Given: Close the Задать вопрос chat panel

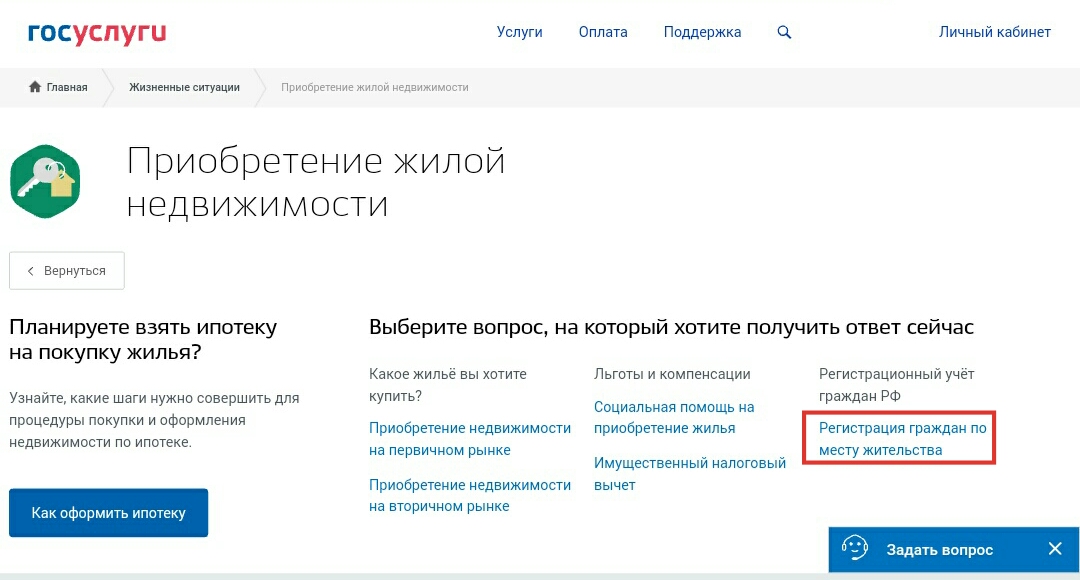Looking at the screenshot, I should coord(1055,549).
